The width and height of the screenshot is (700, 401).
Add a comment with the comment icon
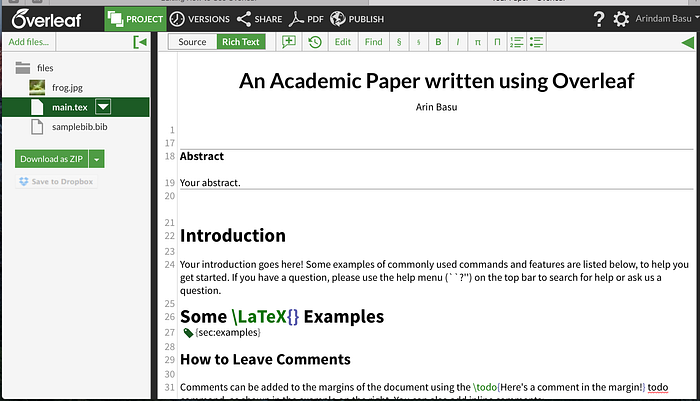pos(289,42)
